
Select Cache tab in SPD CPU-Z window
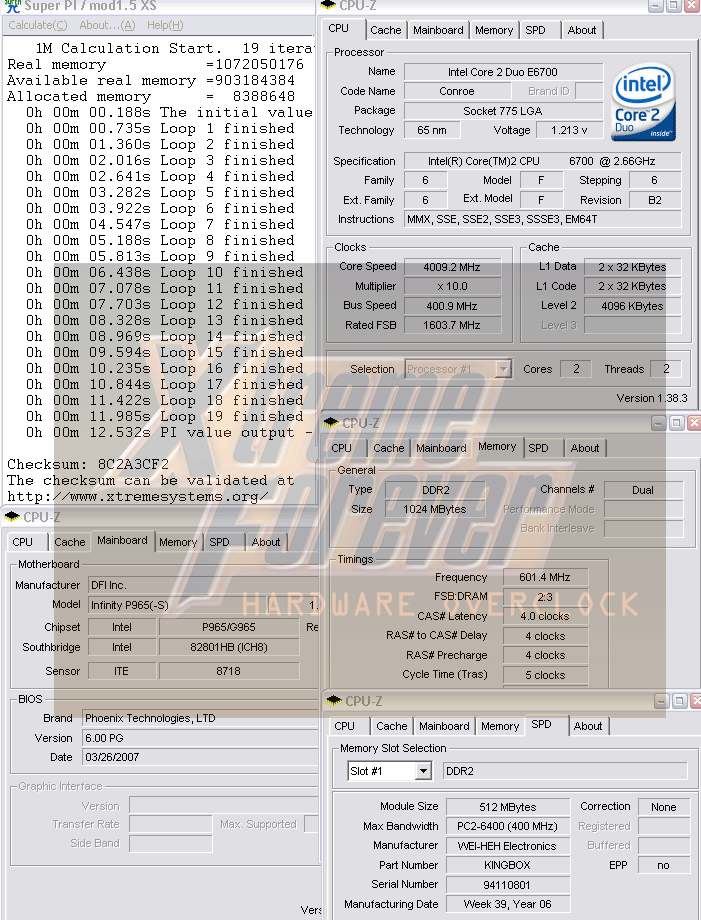(391, 726)
